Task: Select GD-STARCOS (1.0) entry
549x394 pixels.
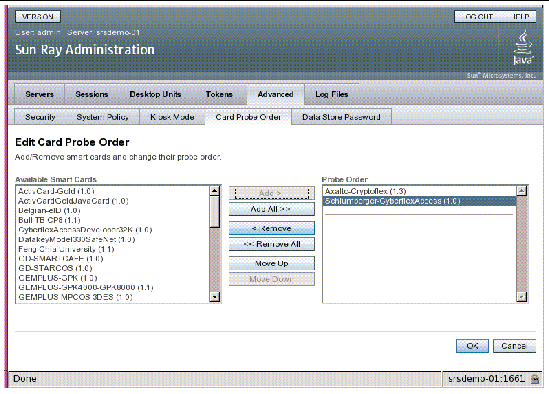Action: coord(113,268)
